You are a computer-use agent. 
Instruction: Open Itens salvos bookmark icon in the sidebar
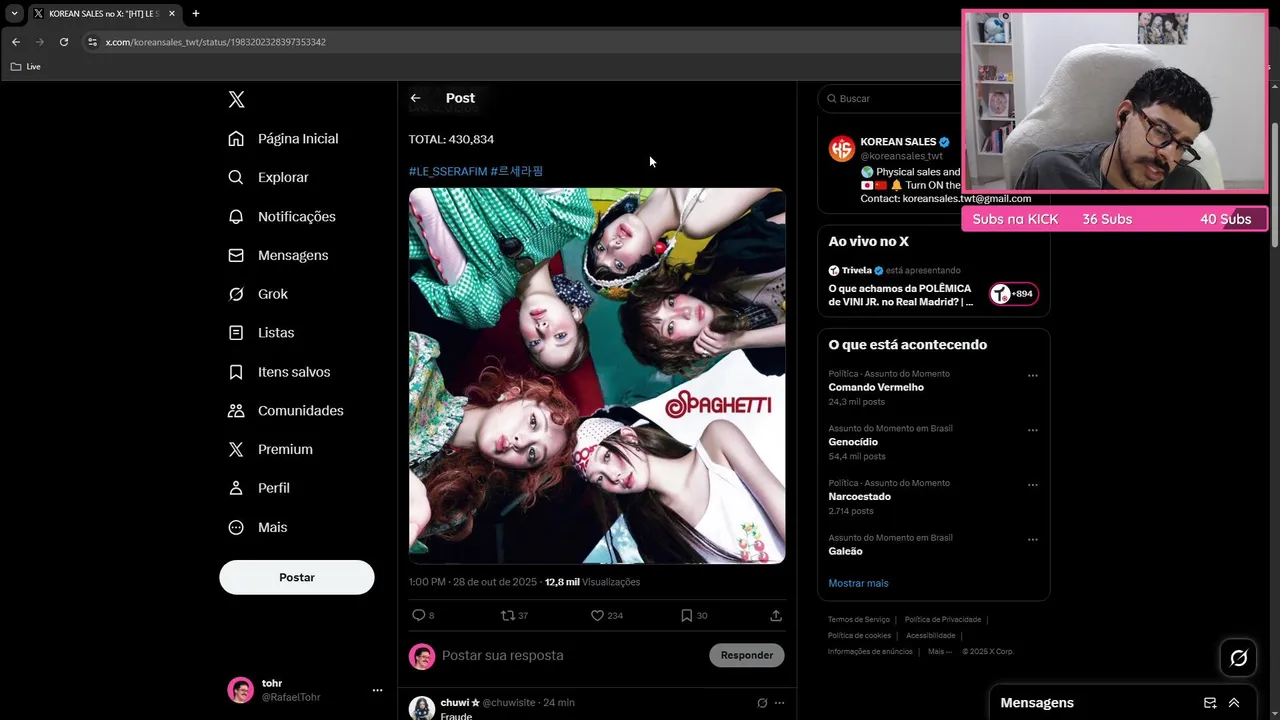[236, 371]
